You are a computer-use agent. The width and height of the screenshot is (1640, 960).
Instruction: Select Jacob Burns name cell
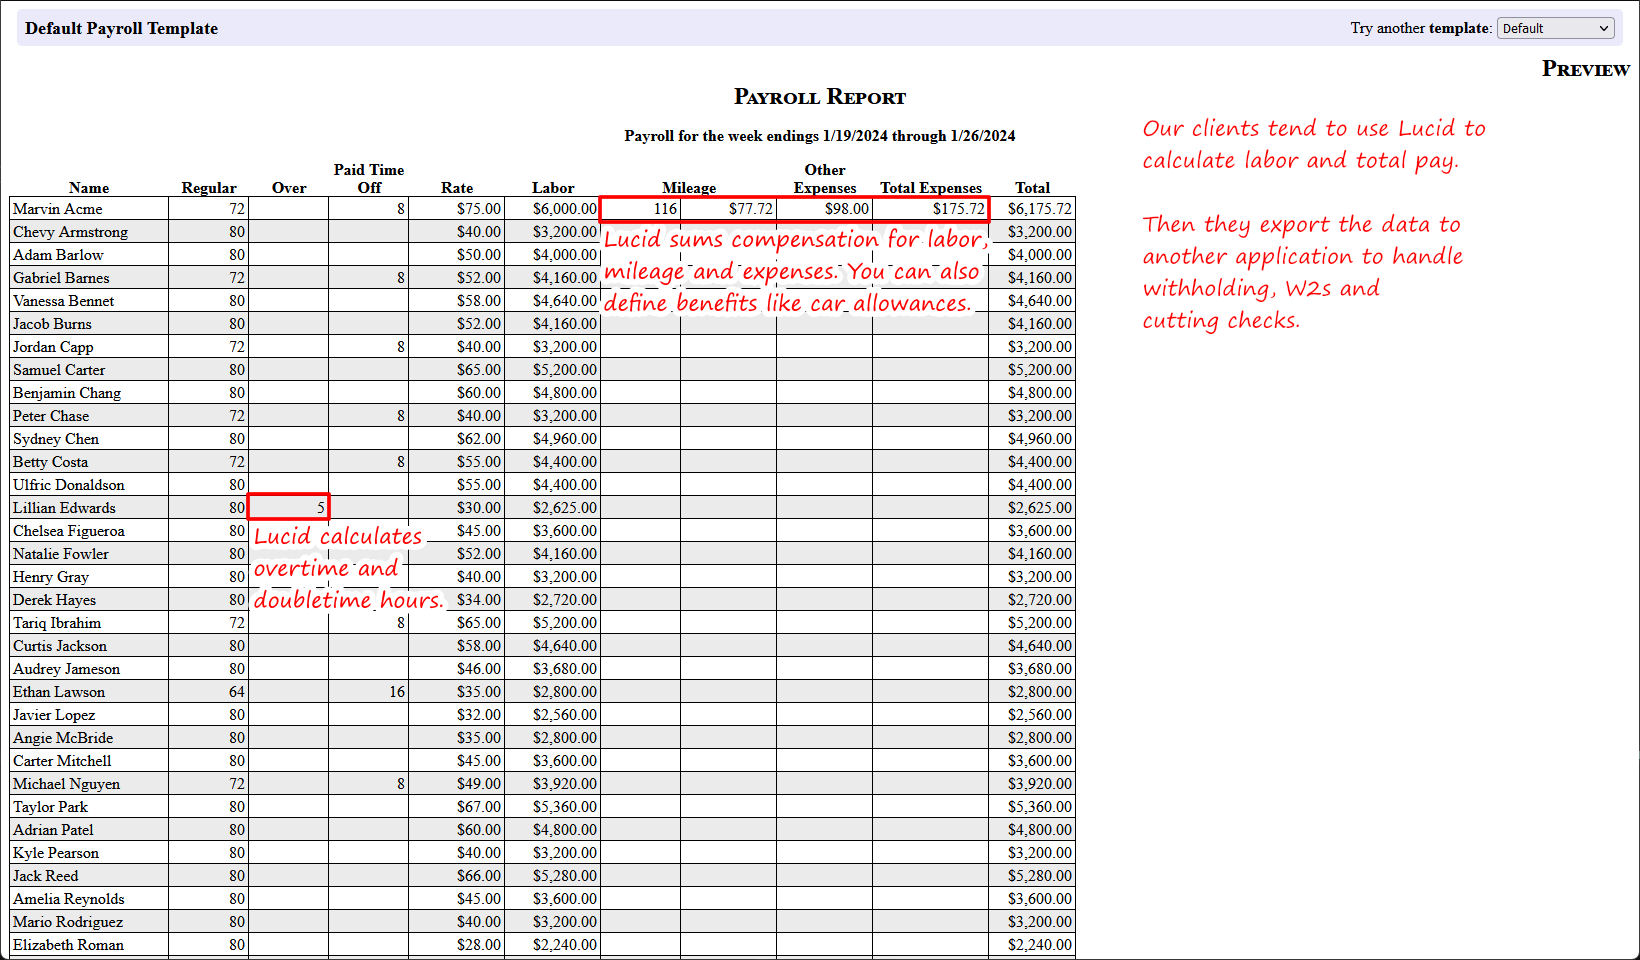pos(89,324)
